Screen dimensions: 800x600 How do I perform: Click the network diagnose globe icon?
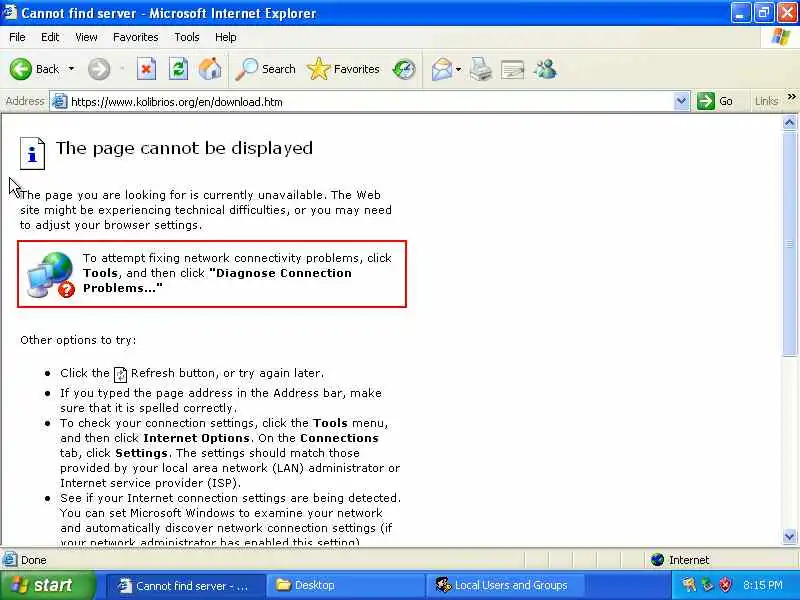(51, 274)
